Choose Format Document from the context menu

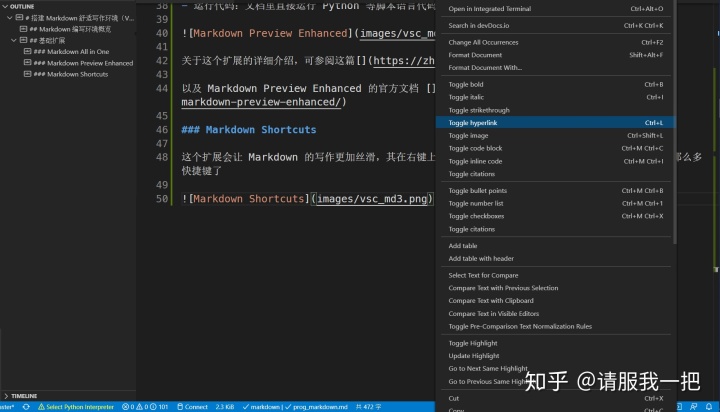click(x=556, y=55)
